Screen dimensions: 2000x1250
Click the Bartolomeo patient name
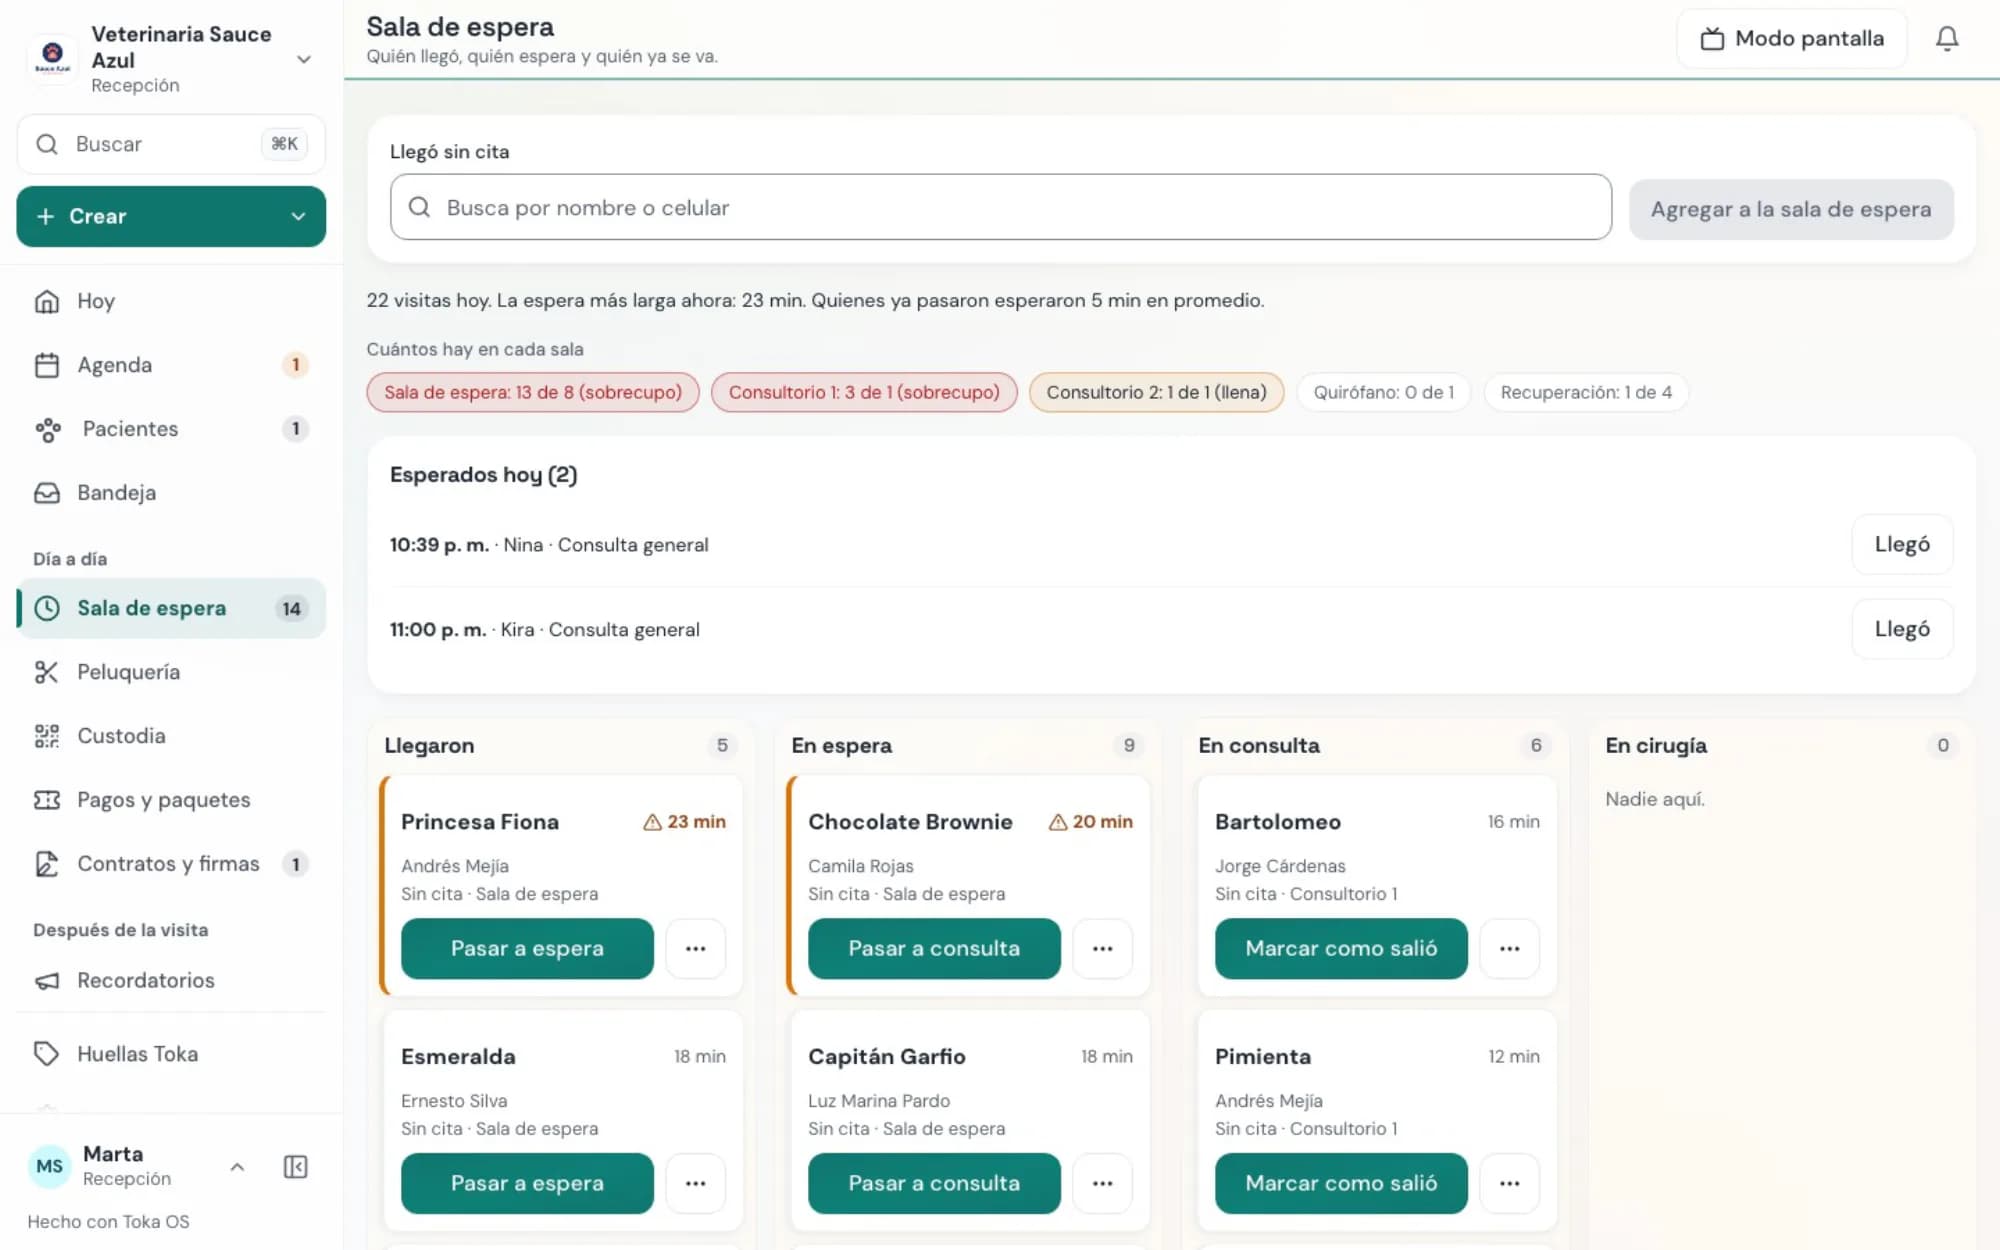click(x=1277, y=822)
